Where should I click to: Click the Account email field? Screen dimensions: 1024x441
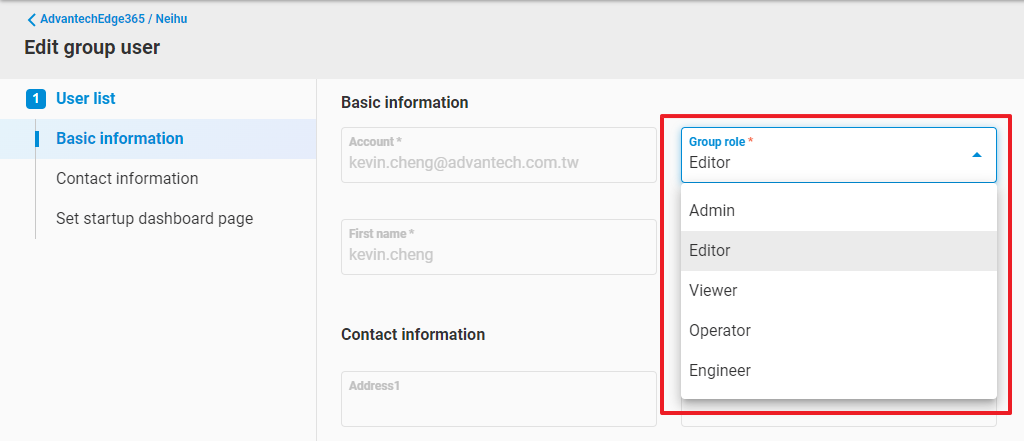click(498, 155)
